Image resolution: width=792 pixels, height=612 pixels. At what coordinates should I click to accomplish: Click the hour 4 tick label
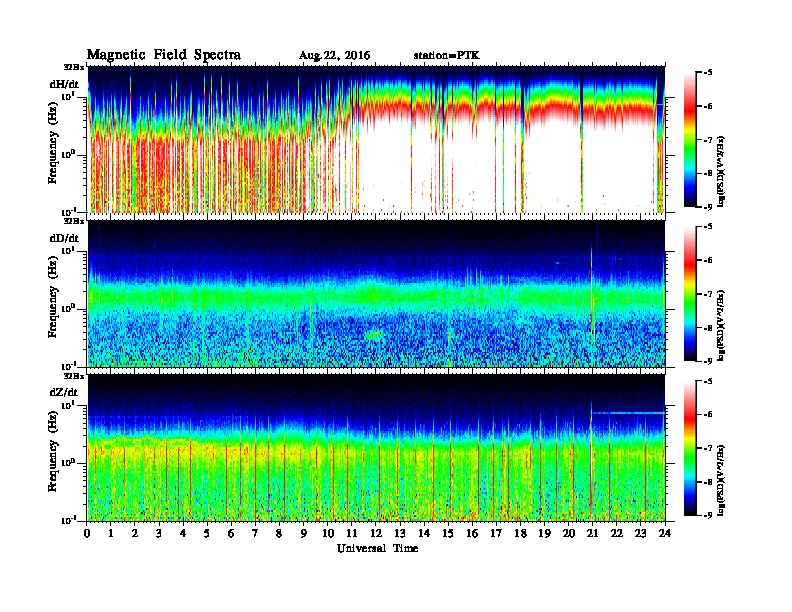pos(183,534)
